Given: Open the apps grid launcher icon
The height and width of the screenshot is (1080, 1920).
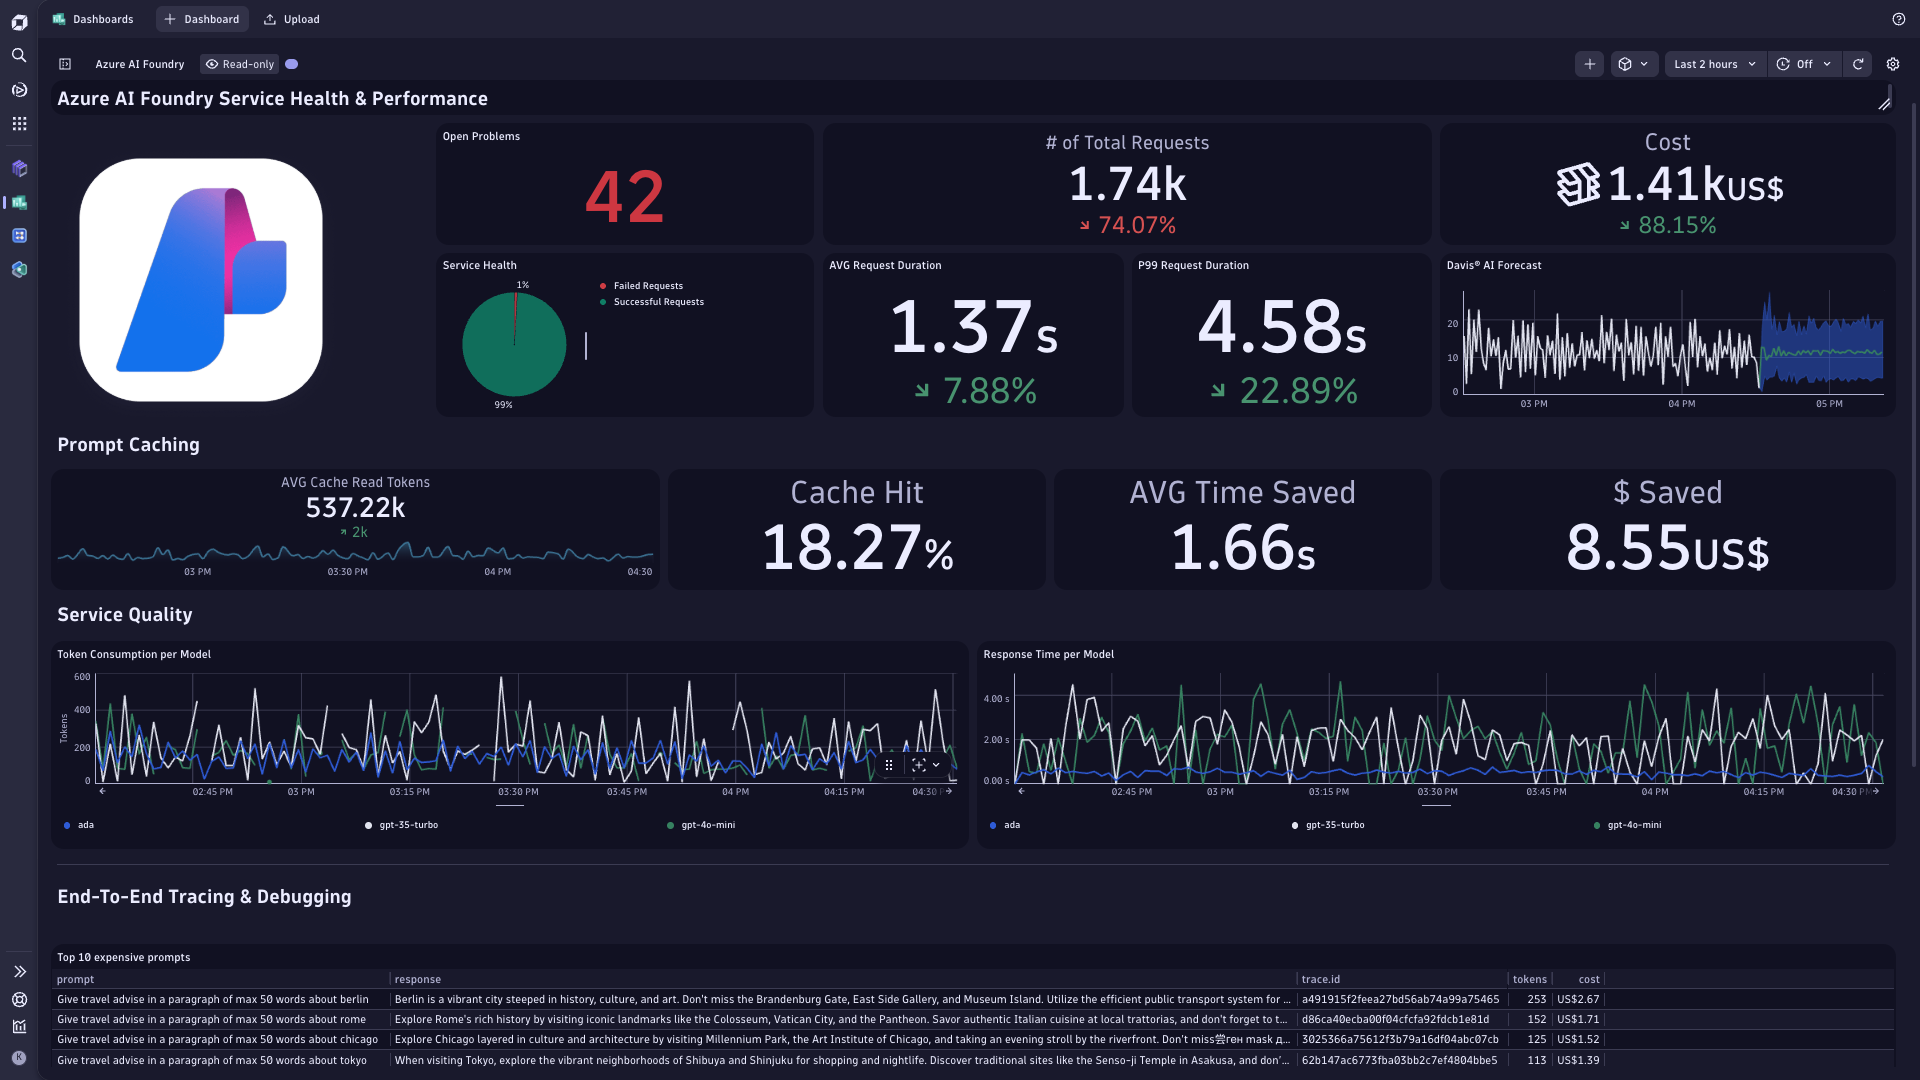Looking at the screenshot, I should tap(19, 124).
